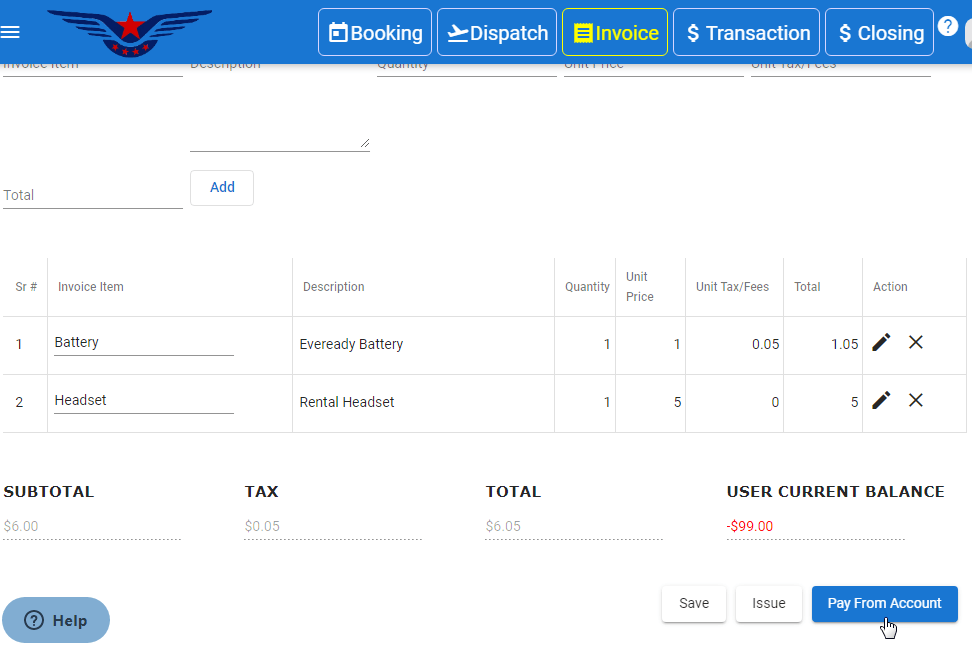This screenshot has width=972, height=655.
Task: Click the $6.05 total field
Action: [x=574, y=527]
